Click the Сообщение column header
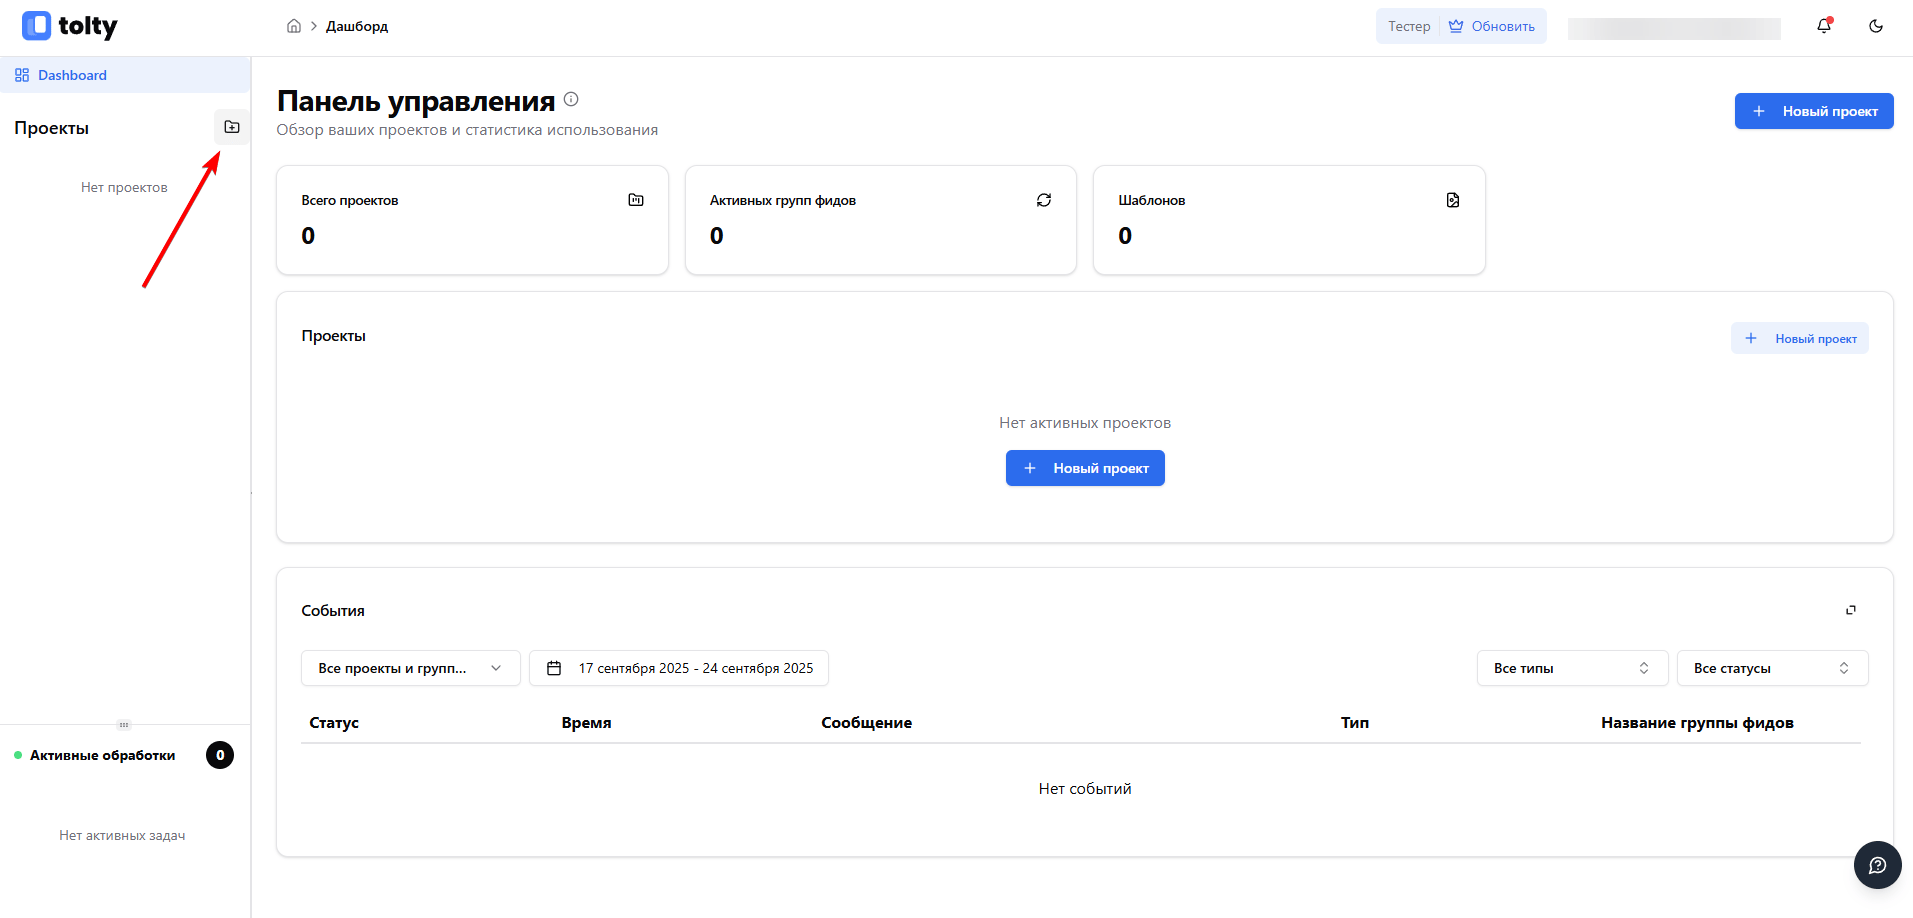 click(x=866, y=722)
